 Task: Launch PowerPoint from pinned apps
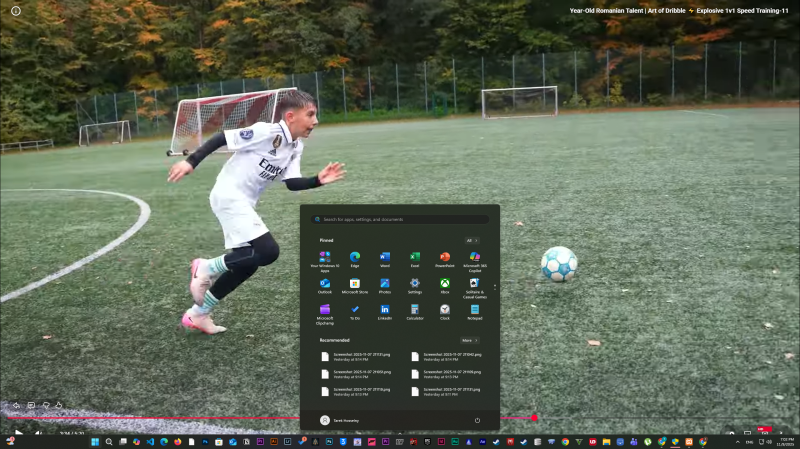444,257
